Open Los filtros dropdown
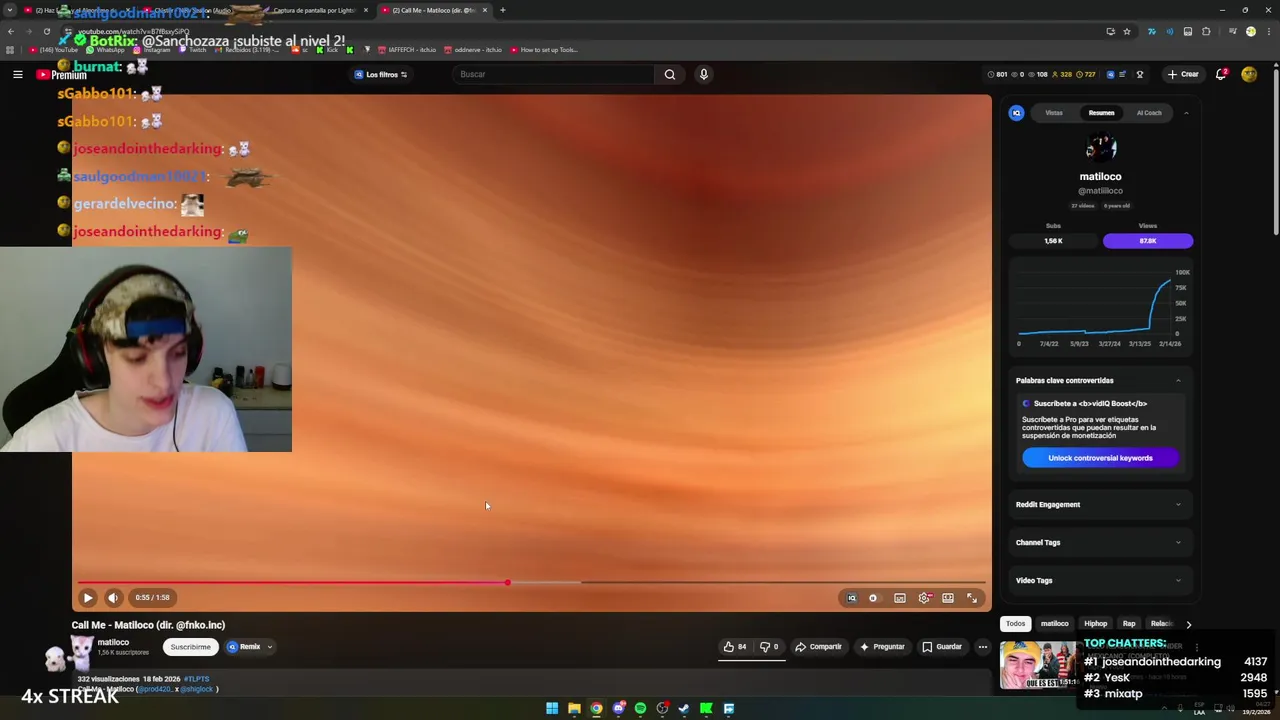 (381, 74)
